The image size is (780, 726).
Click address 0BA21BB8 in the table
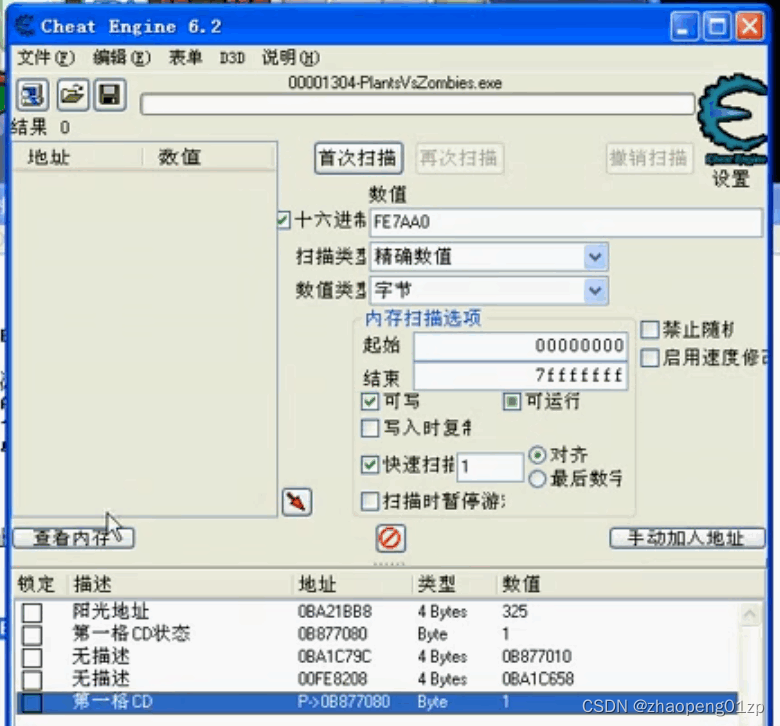(x=335, y=612)
